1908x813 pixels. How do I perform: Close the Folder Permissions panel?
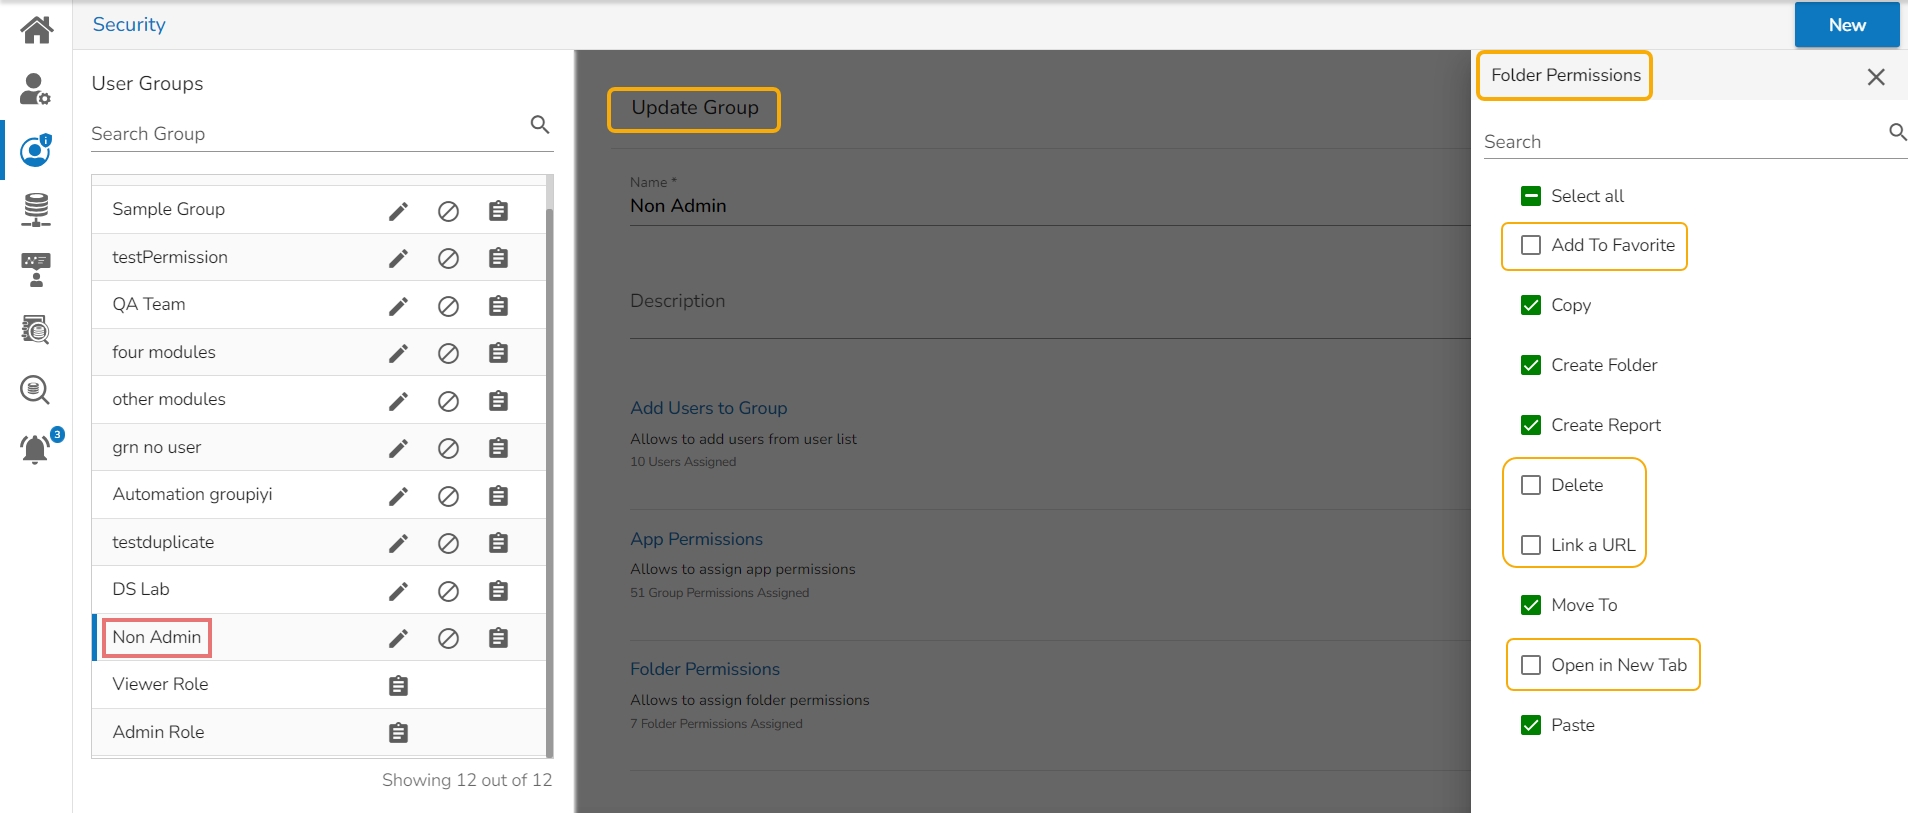pyautogui.click(x=1876, y=77)
